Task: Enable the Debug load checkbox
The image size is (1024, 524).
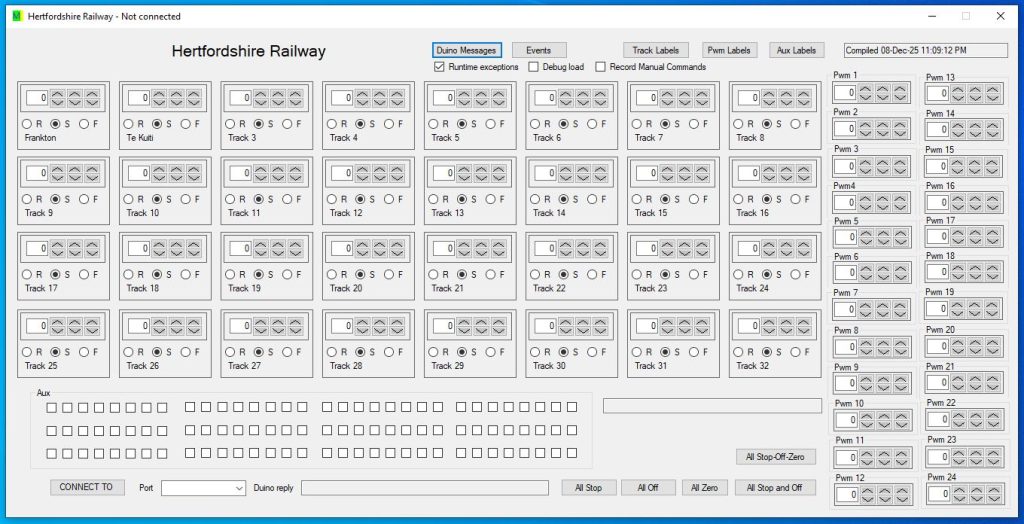Action: point(533,67)
